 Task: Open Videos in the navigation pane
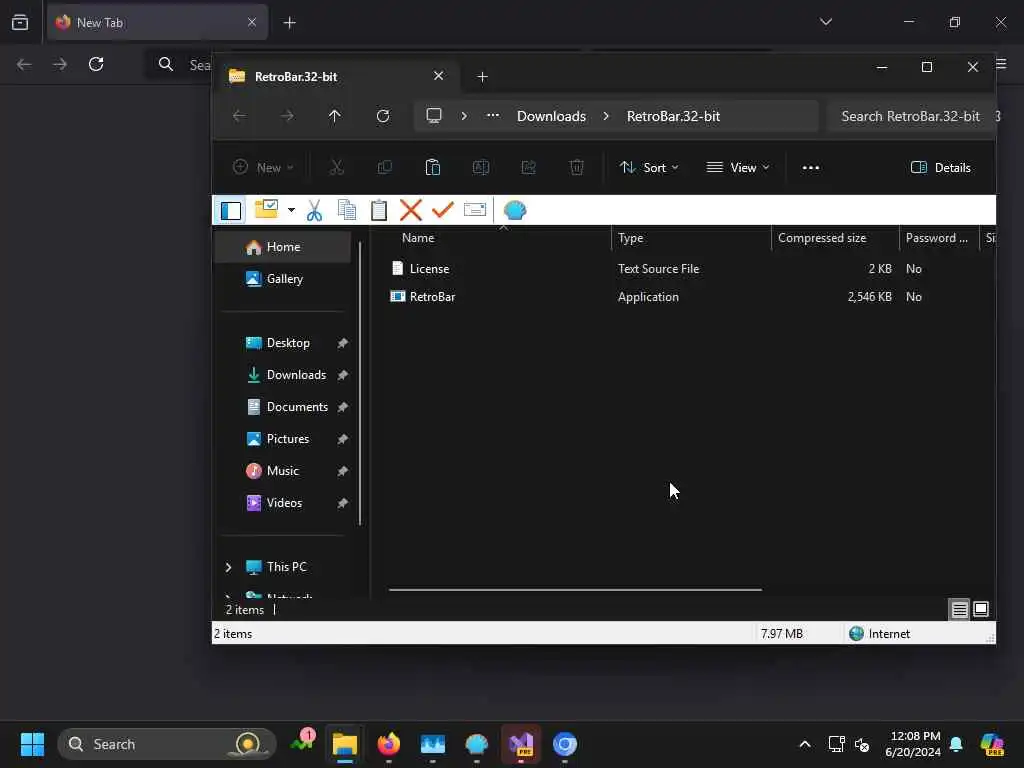282,503
